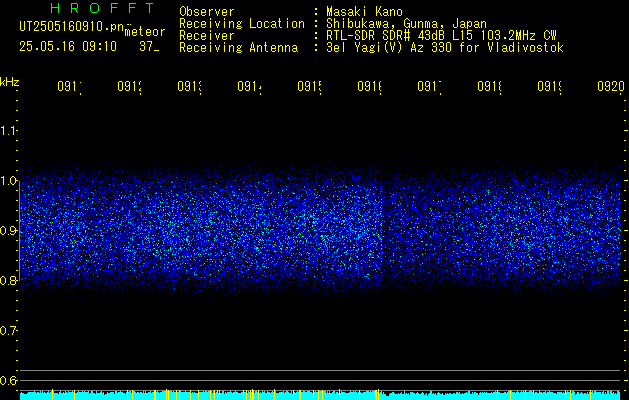The width and height of the screenshot is (629, 400).
Task: Click the HROFFT title text
Action: coord(103,8)
